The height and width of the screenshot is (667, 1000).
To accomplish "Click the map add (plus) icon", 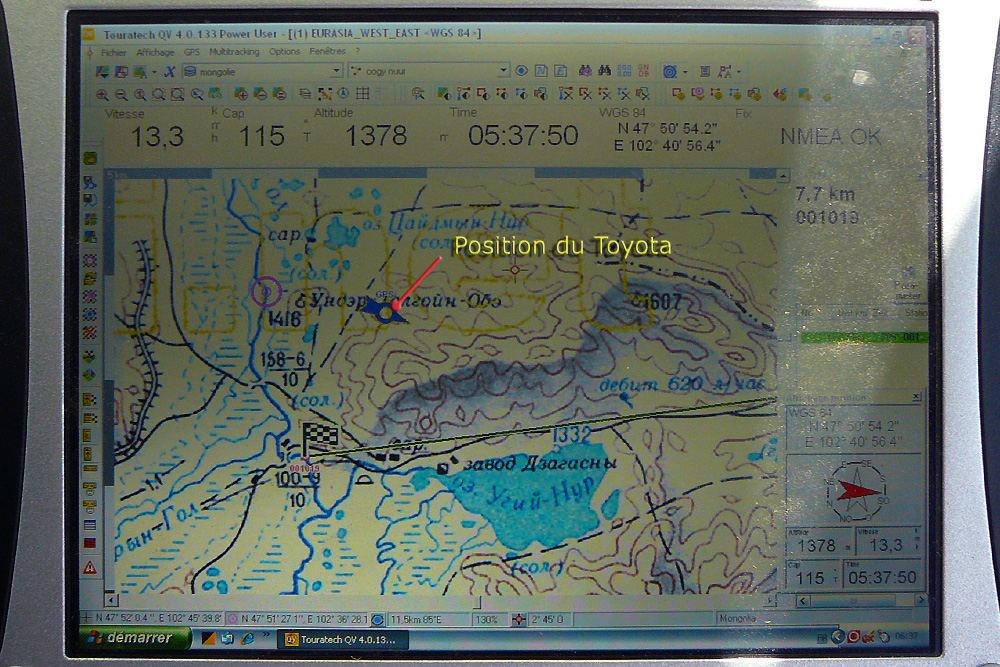I will tap(240, 94).
